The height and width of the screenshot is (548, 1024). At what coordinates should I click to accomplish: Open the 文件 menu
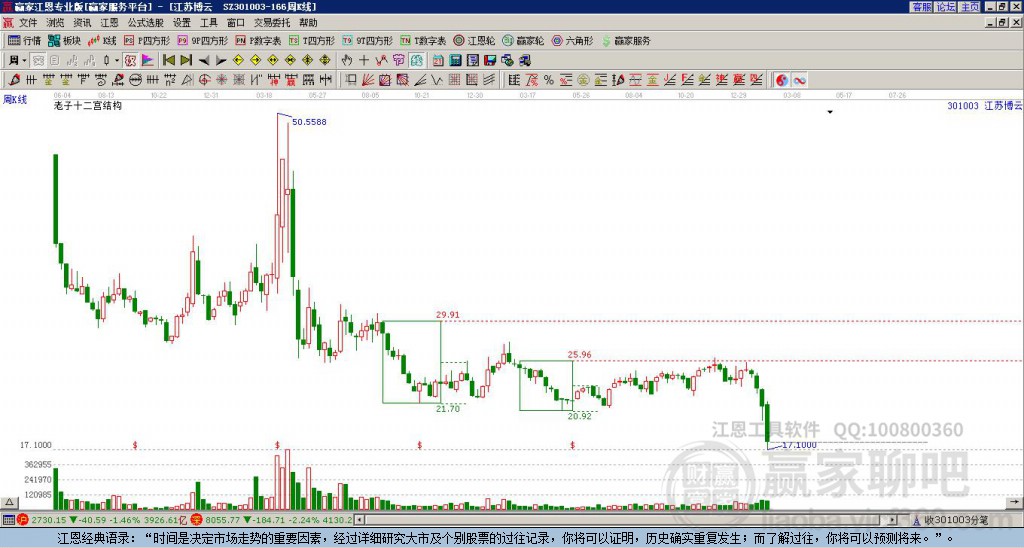coord(28,23)
